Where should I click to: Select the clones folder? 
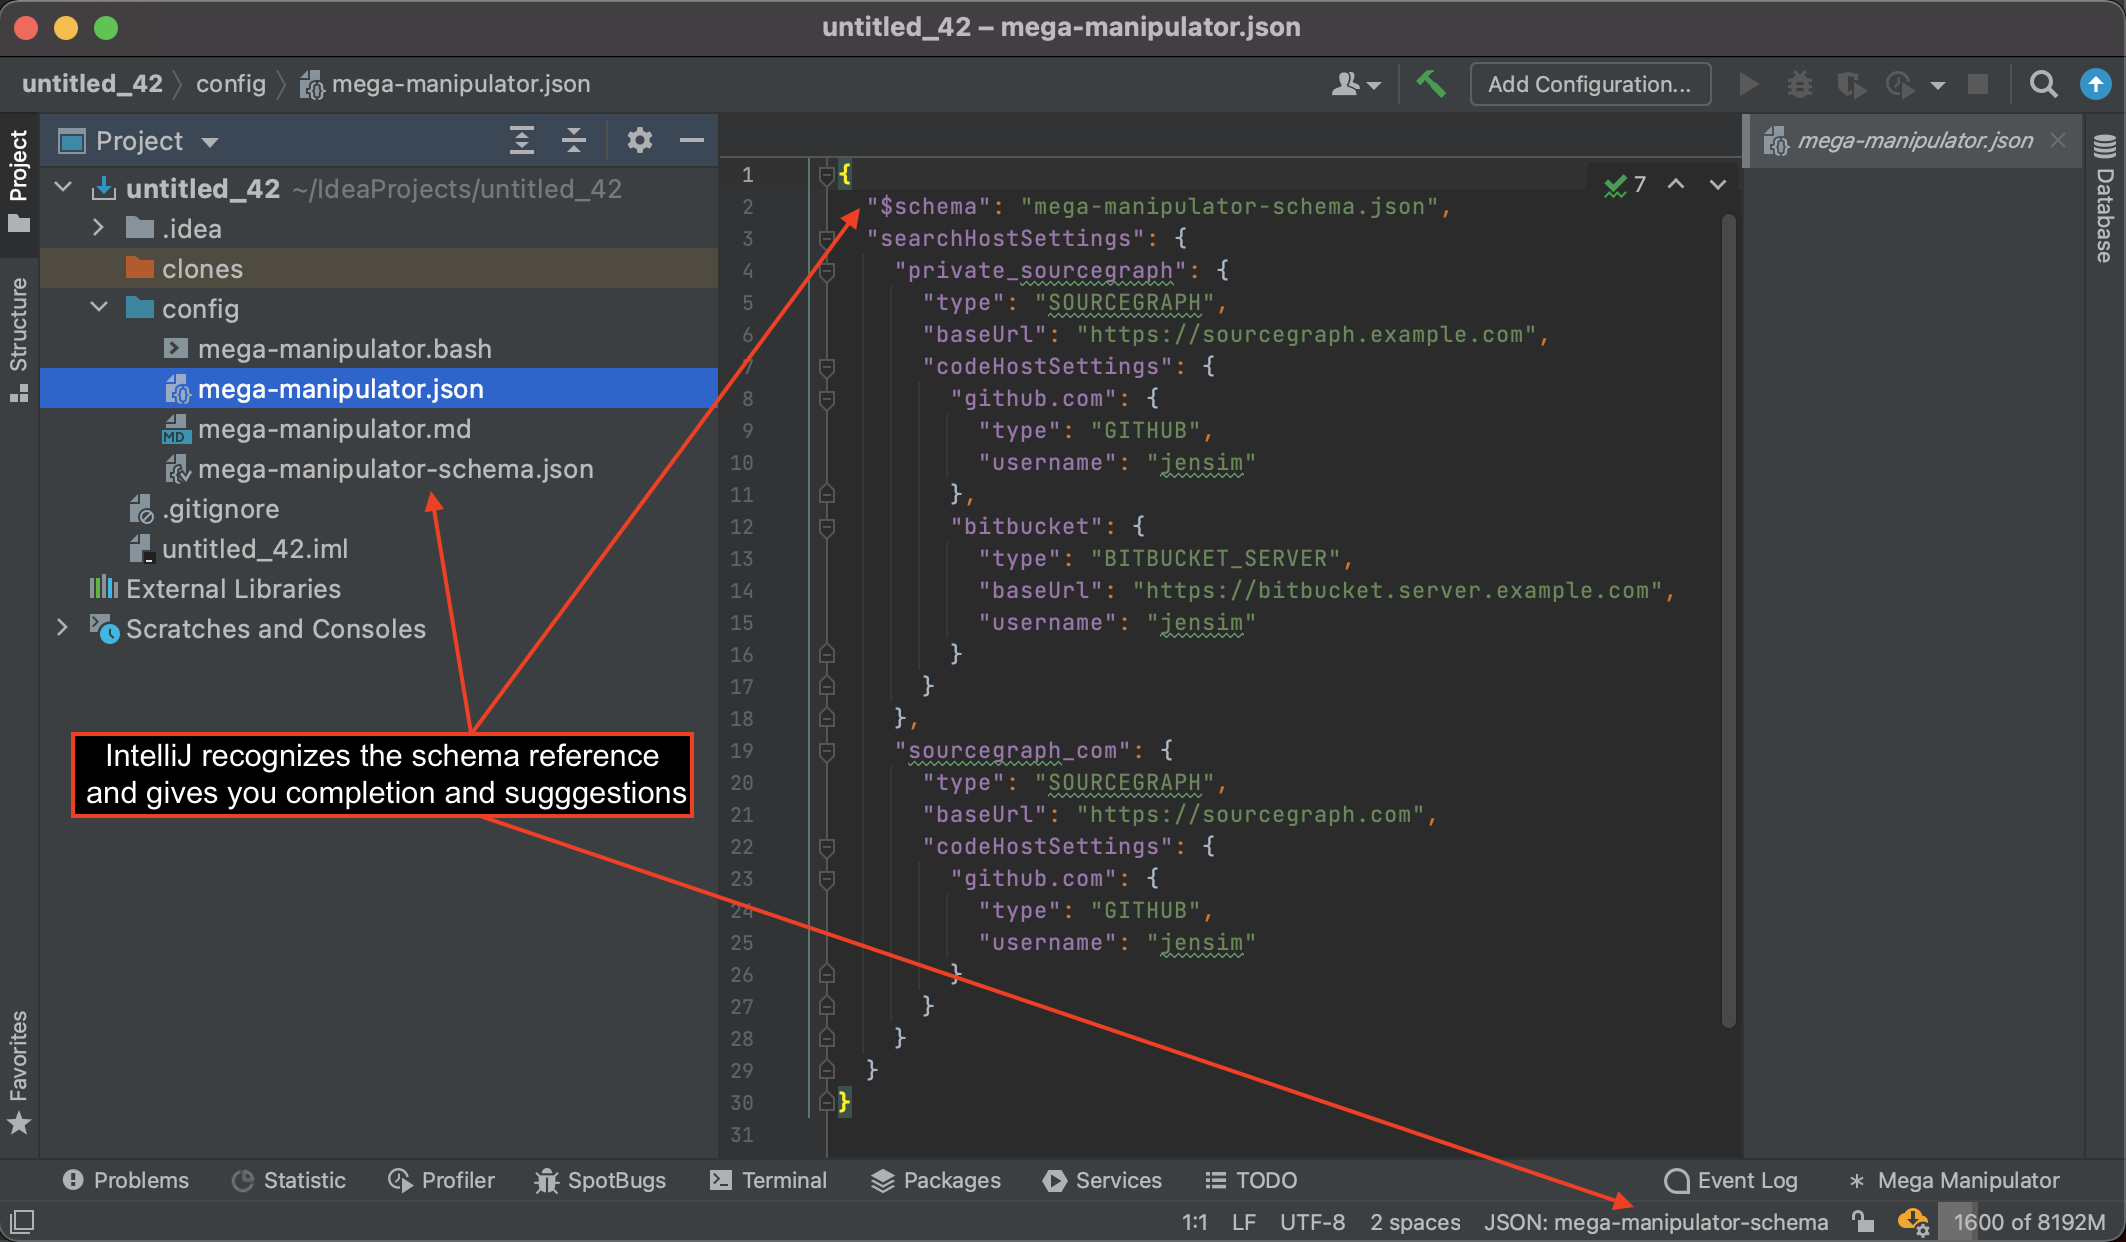point(379,268)
